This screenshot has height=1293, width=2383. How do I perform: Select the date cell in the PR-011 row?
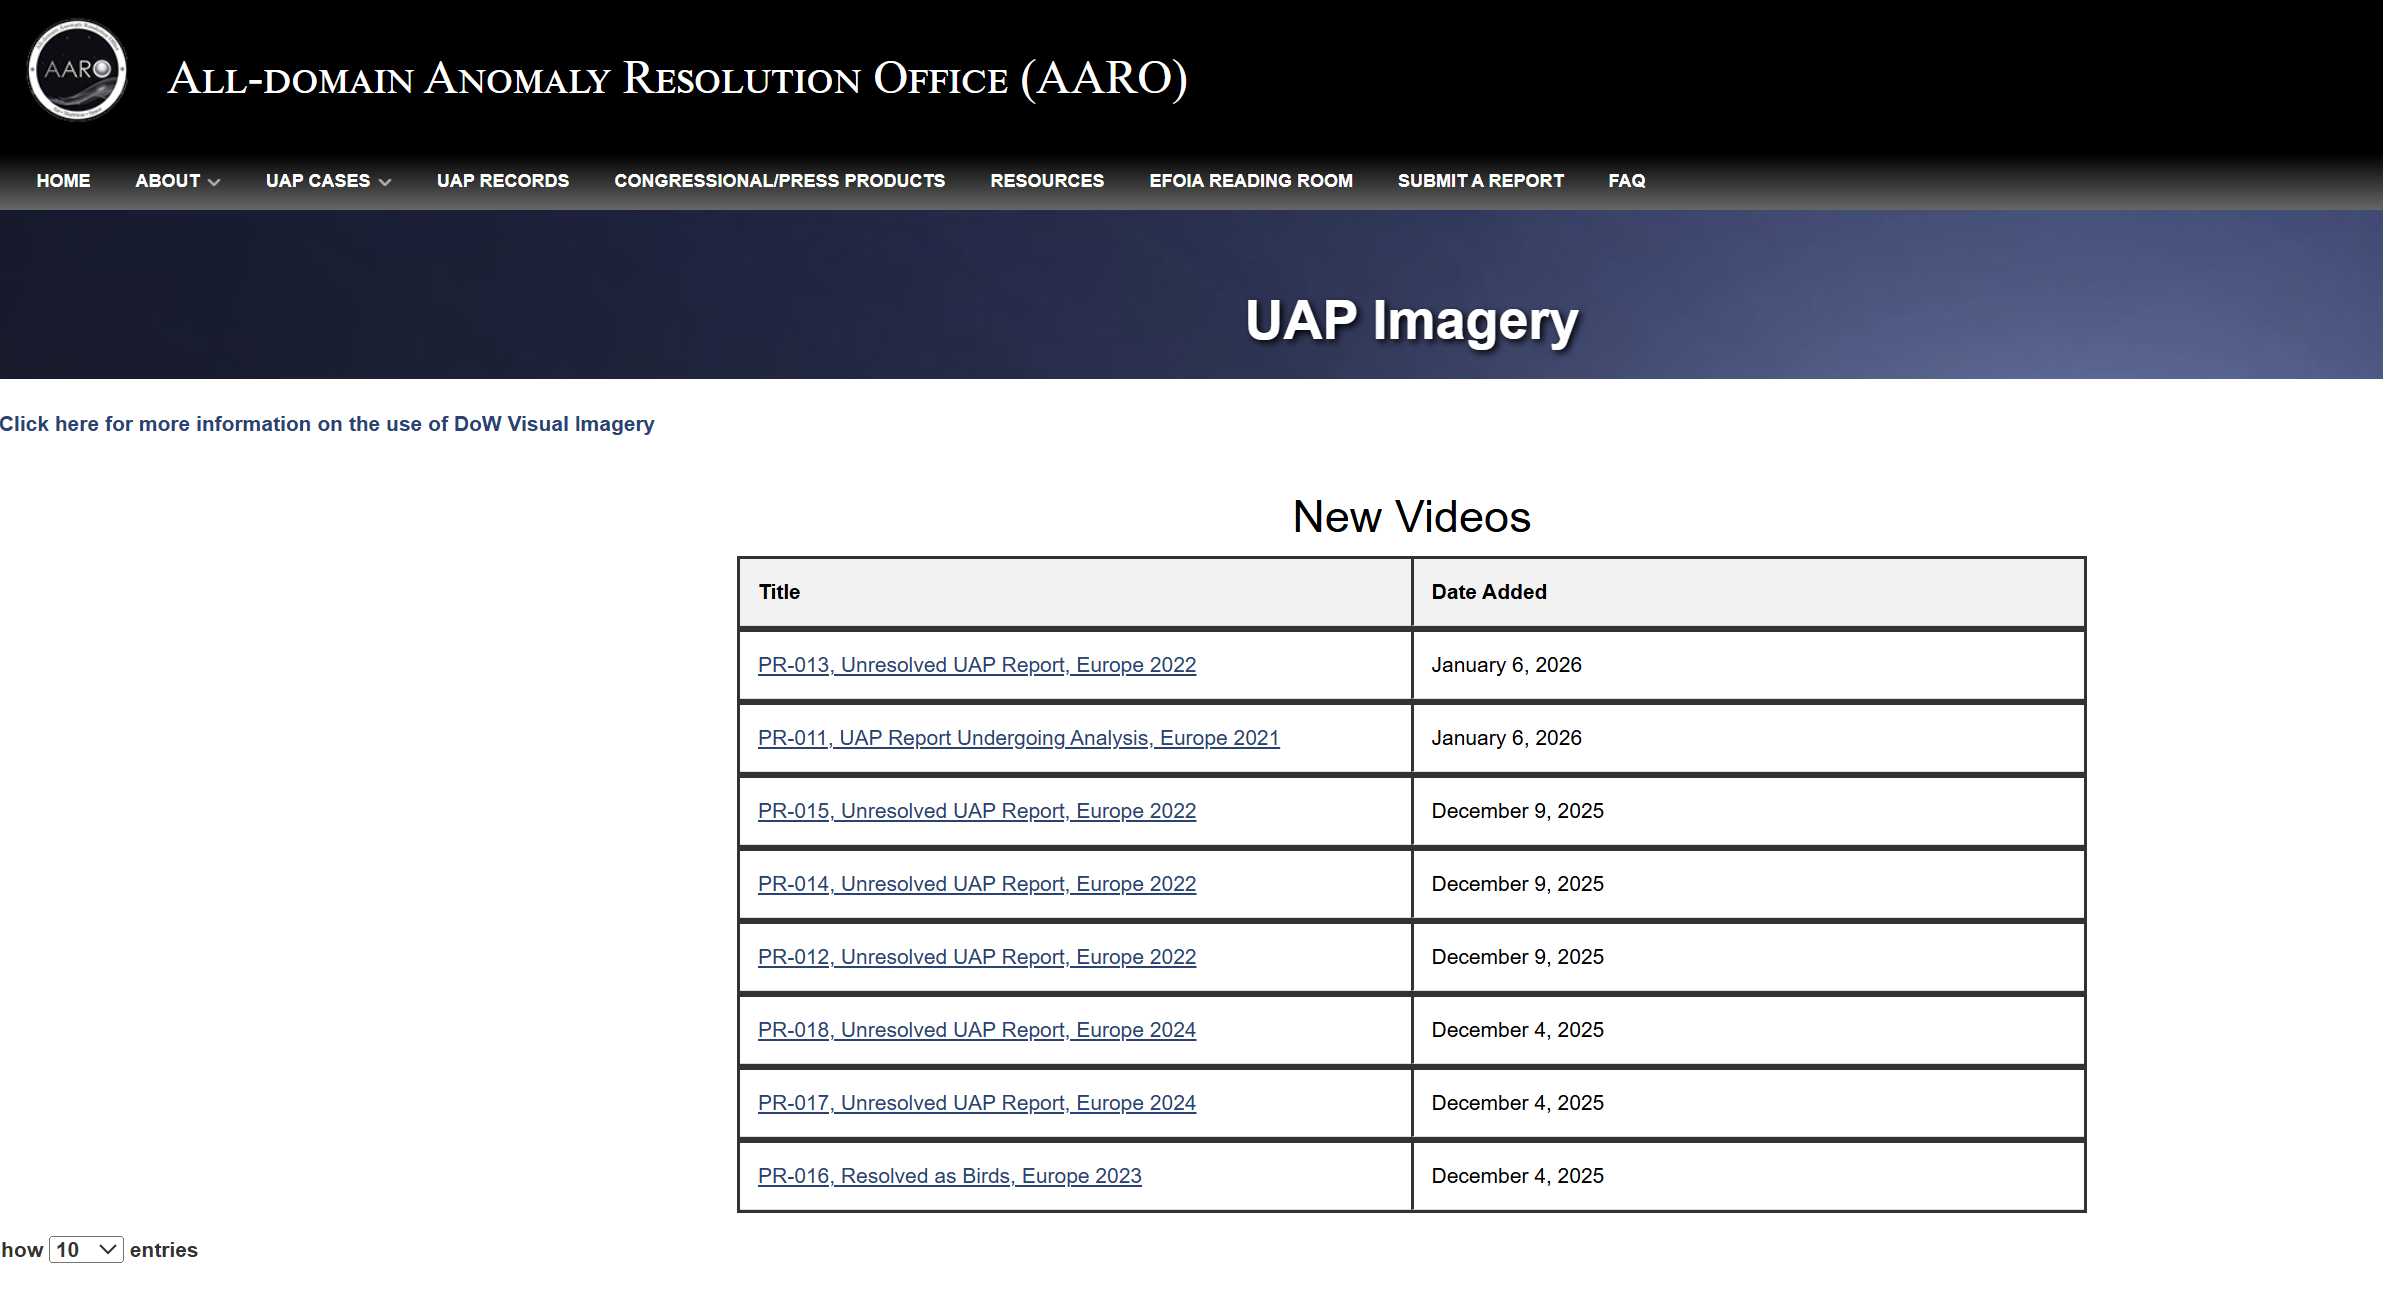coord(1748,738)
